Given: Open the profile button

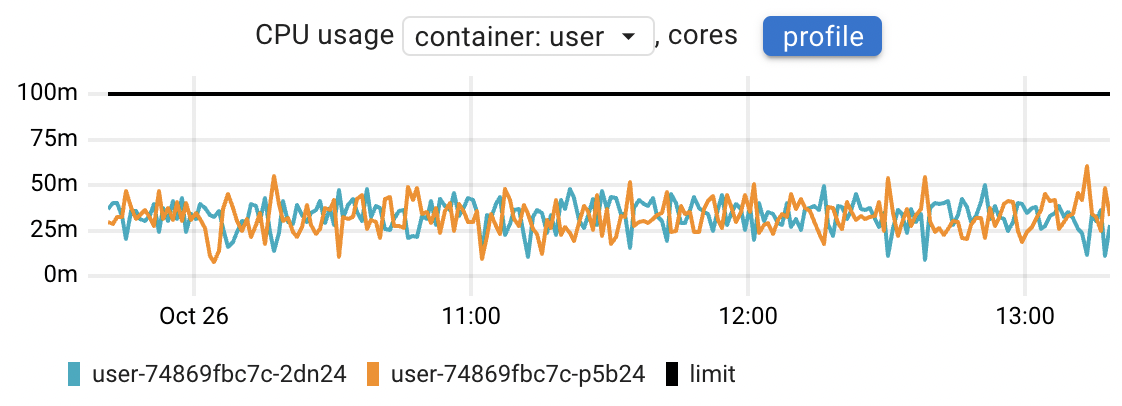Looking at the screenshot, I should [x=822, y=36].
